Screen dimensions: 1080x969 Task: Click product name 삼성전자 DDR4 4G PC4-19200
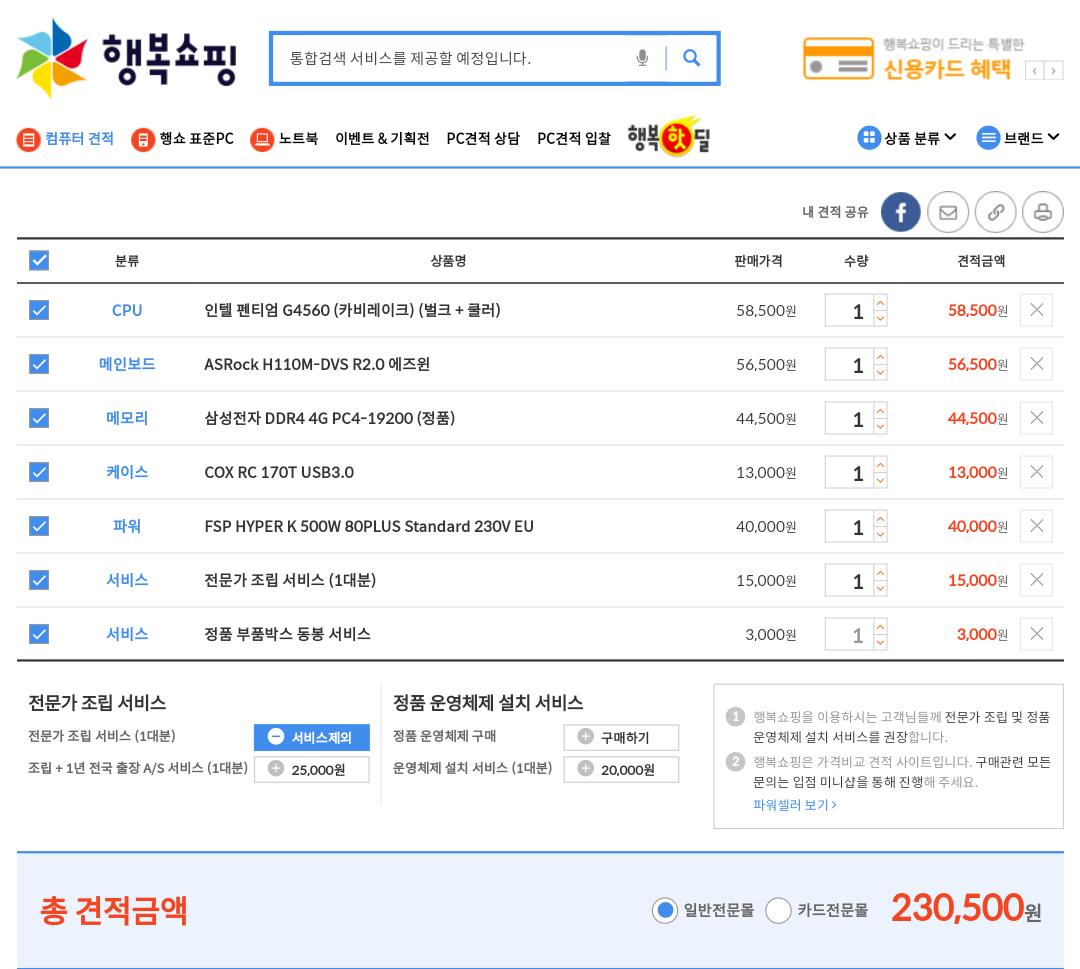tap(329, 418)
